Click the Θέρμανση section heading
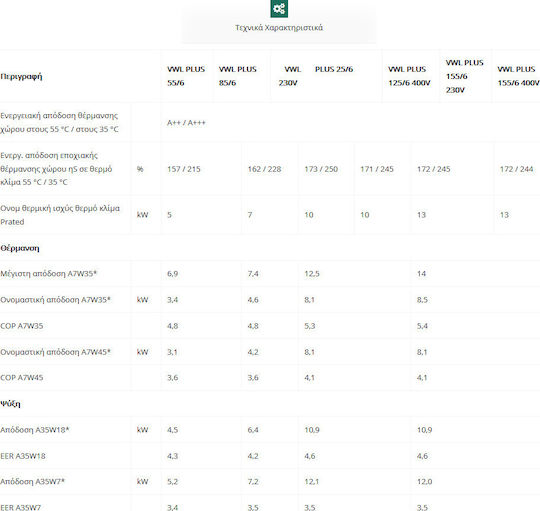540x511 pixels. 20,248
